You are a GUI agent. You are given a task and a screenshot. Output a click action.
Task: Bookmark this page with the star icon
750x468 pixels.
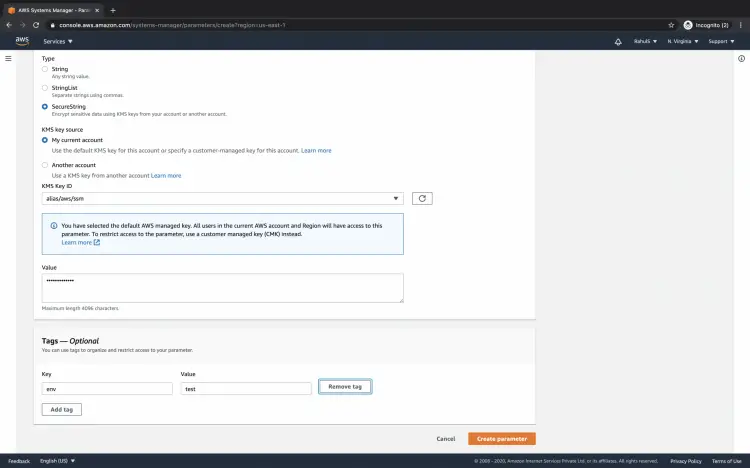point(671,25)
